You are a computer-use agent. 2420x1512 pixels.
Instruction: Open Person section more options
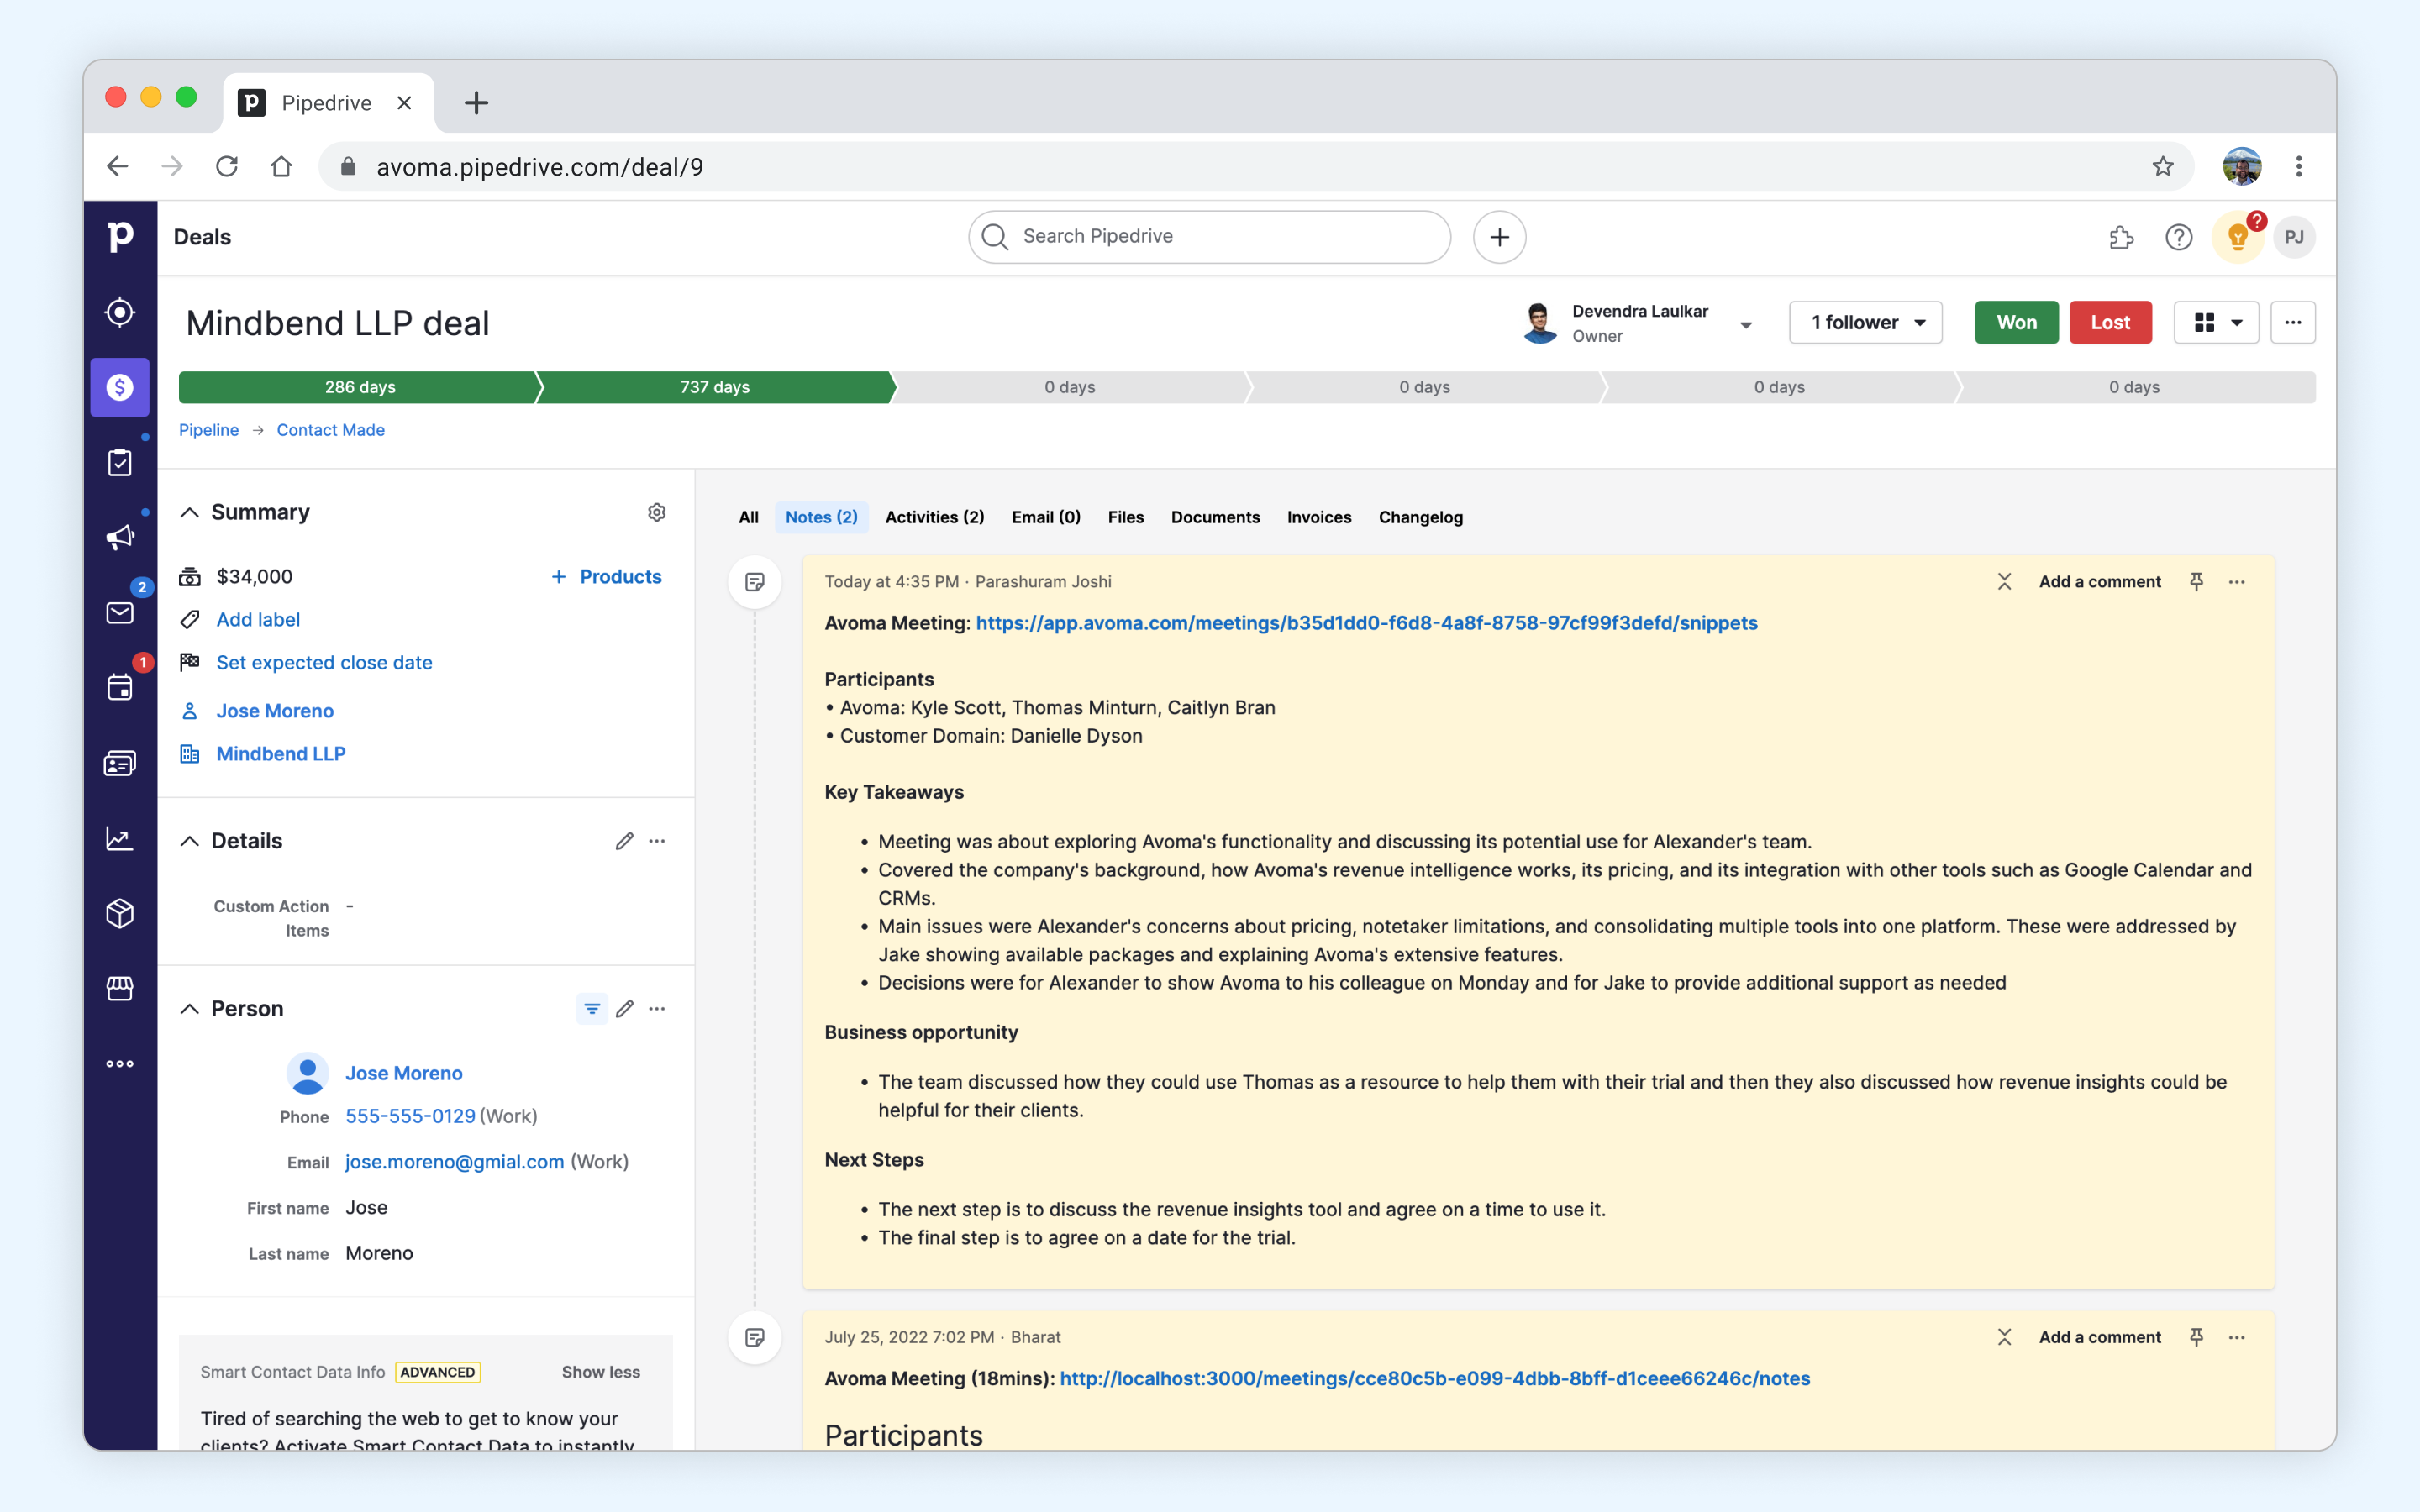pos(657,1009)
